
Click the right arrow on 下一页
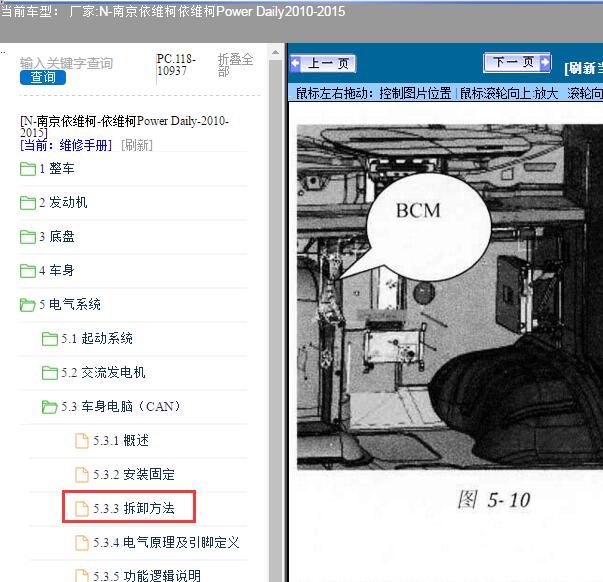[x=545, y=62]
